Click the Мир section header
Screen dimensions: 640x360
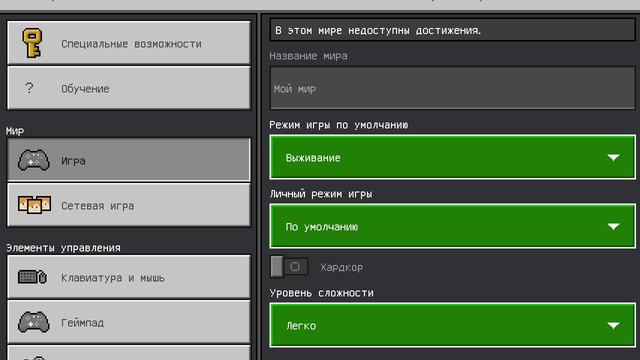[15, 131]
